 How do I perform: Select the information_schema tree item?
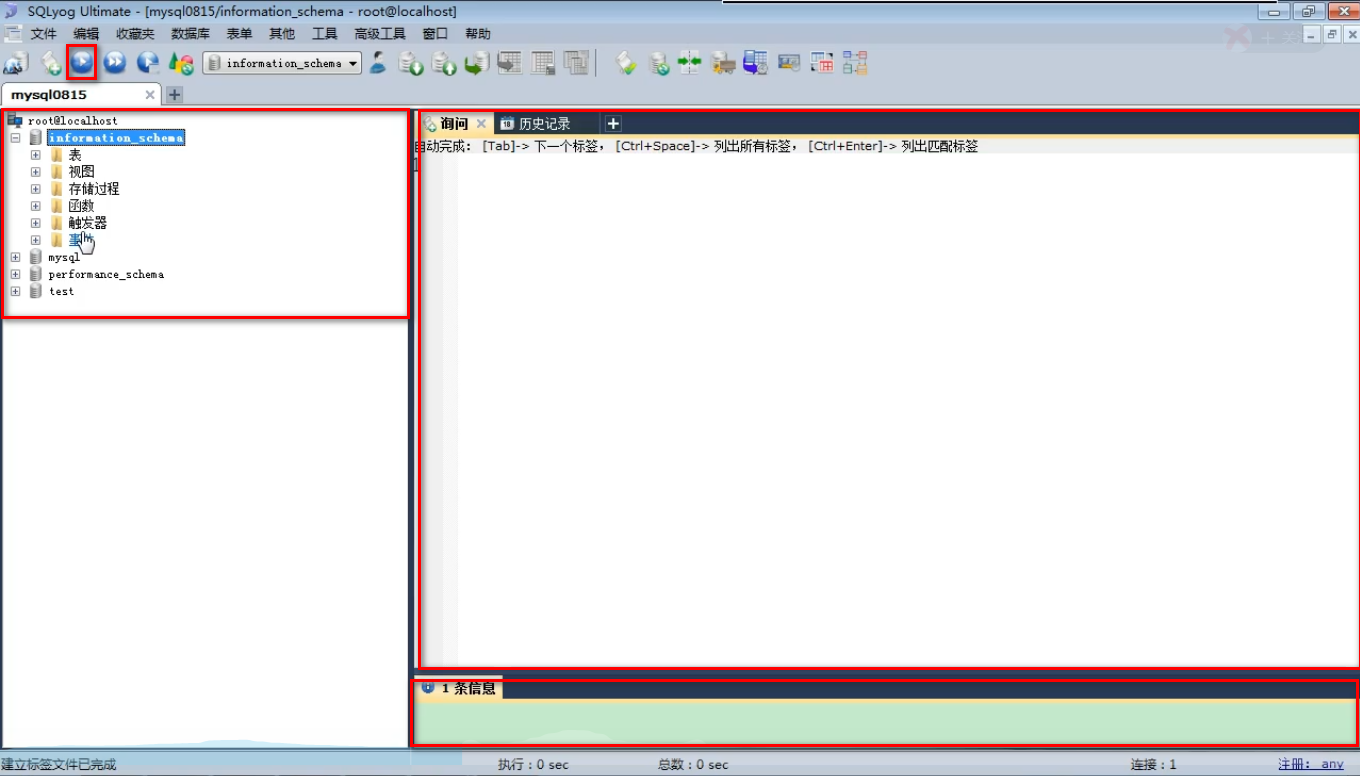tap(116, 138)
